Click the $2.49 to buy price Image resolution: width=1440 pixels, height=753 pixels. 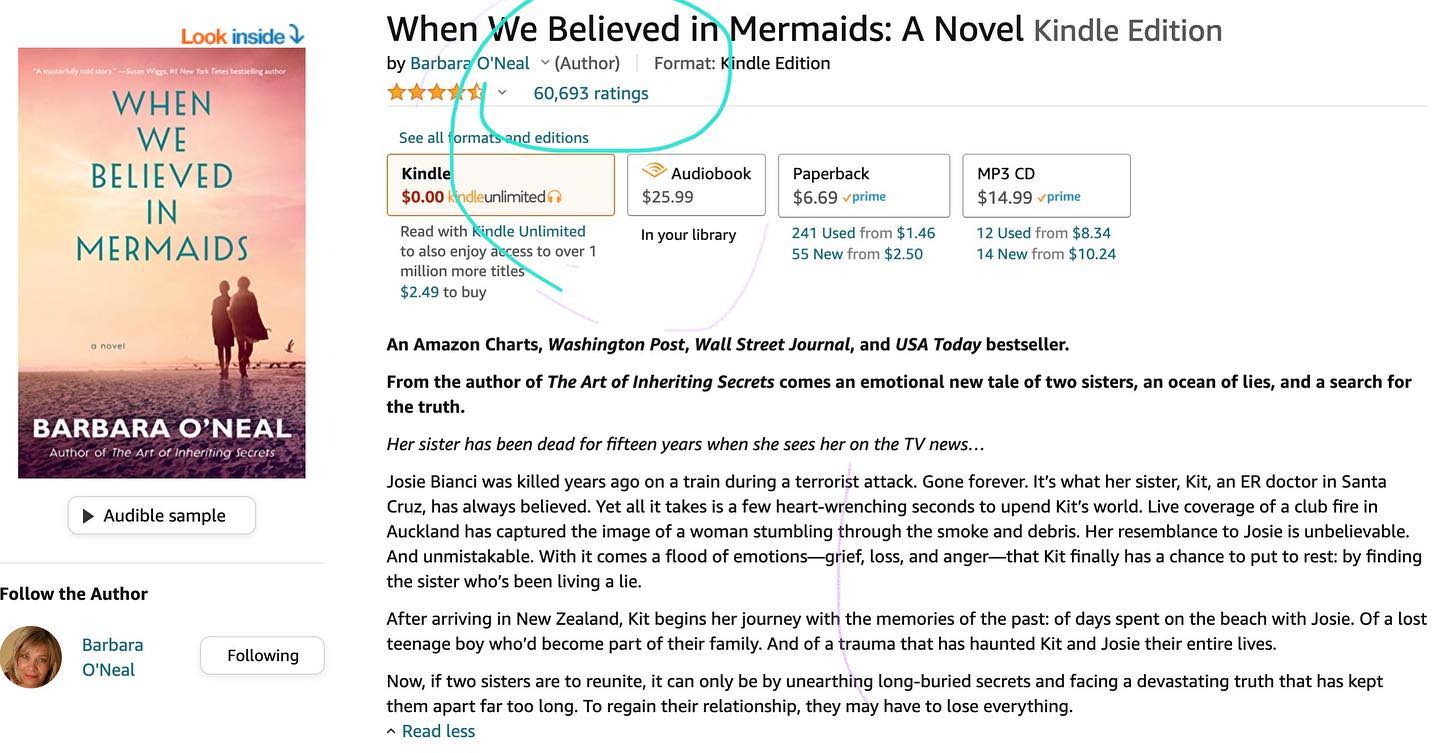tap(443, 292)
